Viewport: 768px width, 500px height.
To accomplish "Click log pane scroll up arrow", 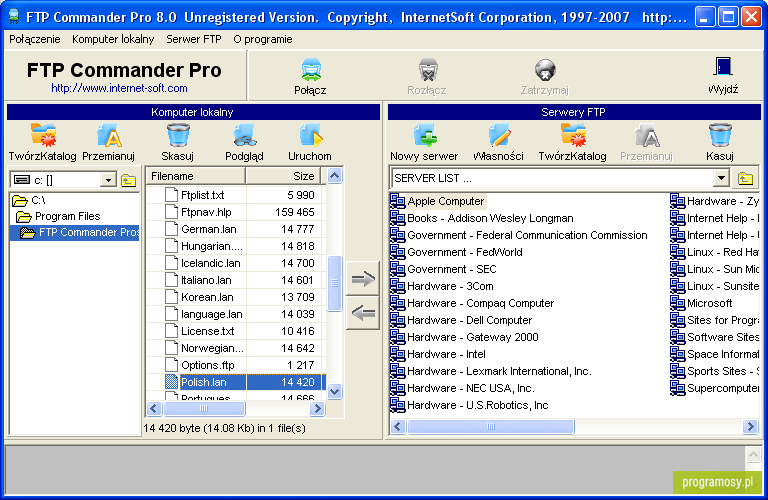I will (x=753, y=454).
